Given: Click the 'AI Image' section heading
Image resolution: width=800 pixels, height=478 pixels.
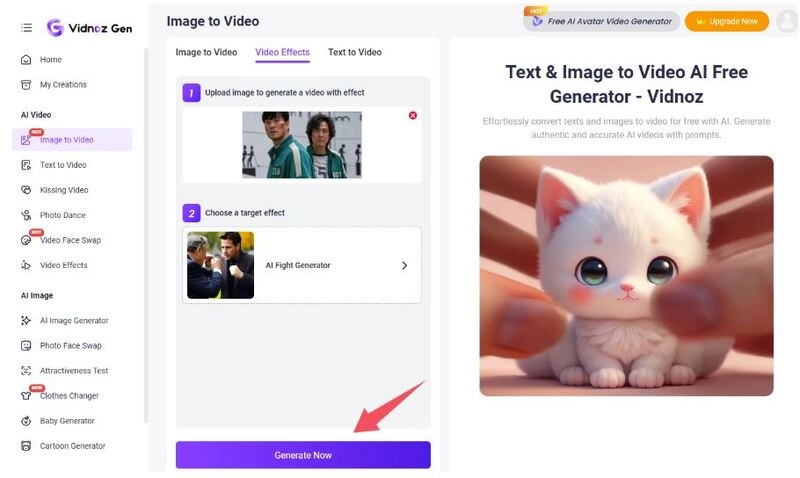Looking at the screenshot, I should tap(37, 295).
